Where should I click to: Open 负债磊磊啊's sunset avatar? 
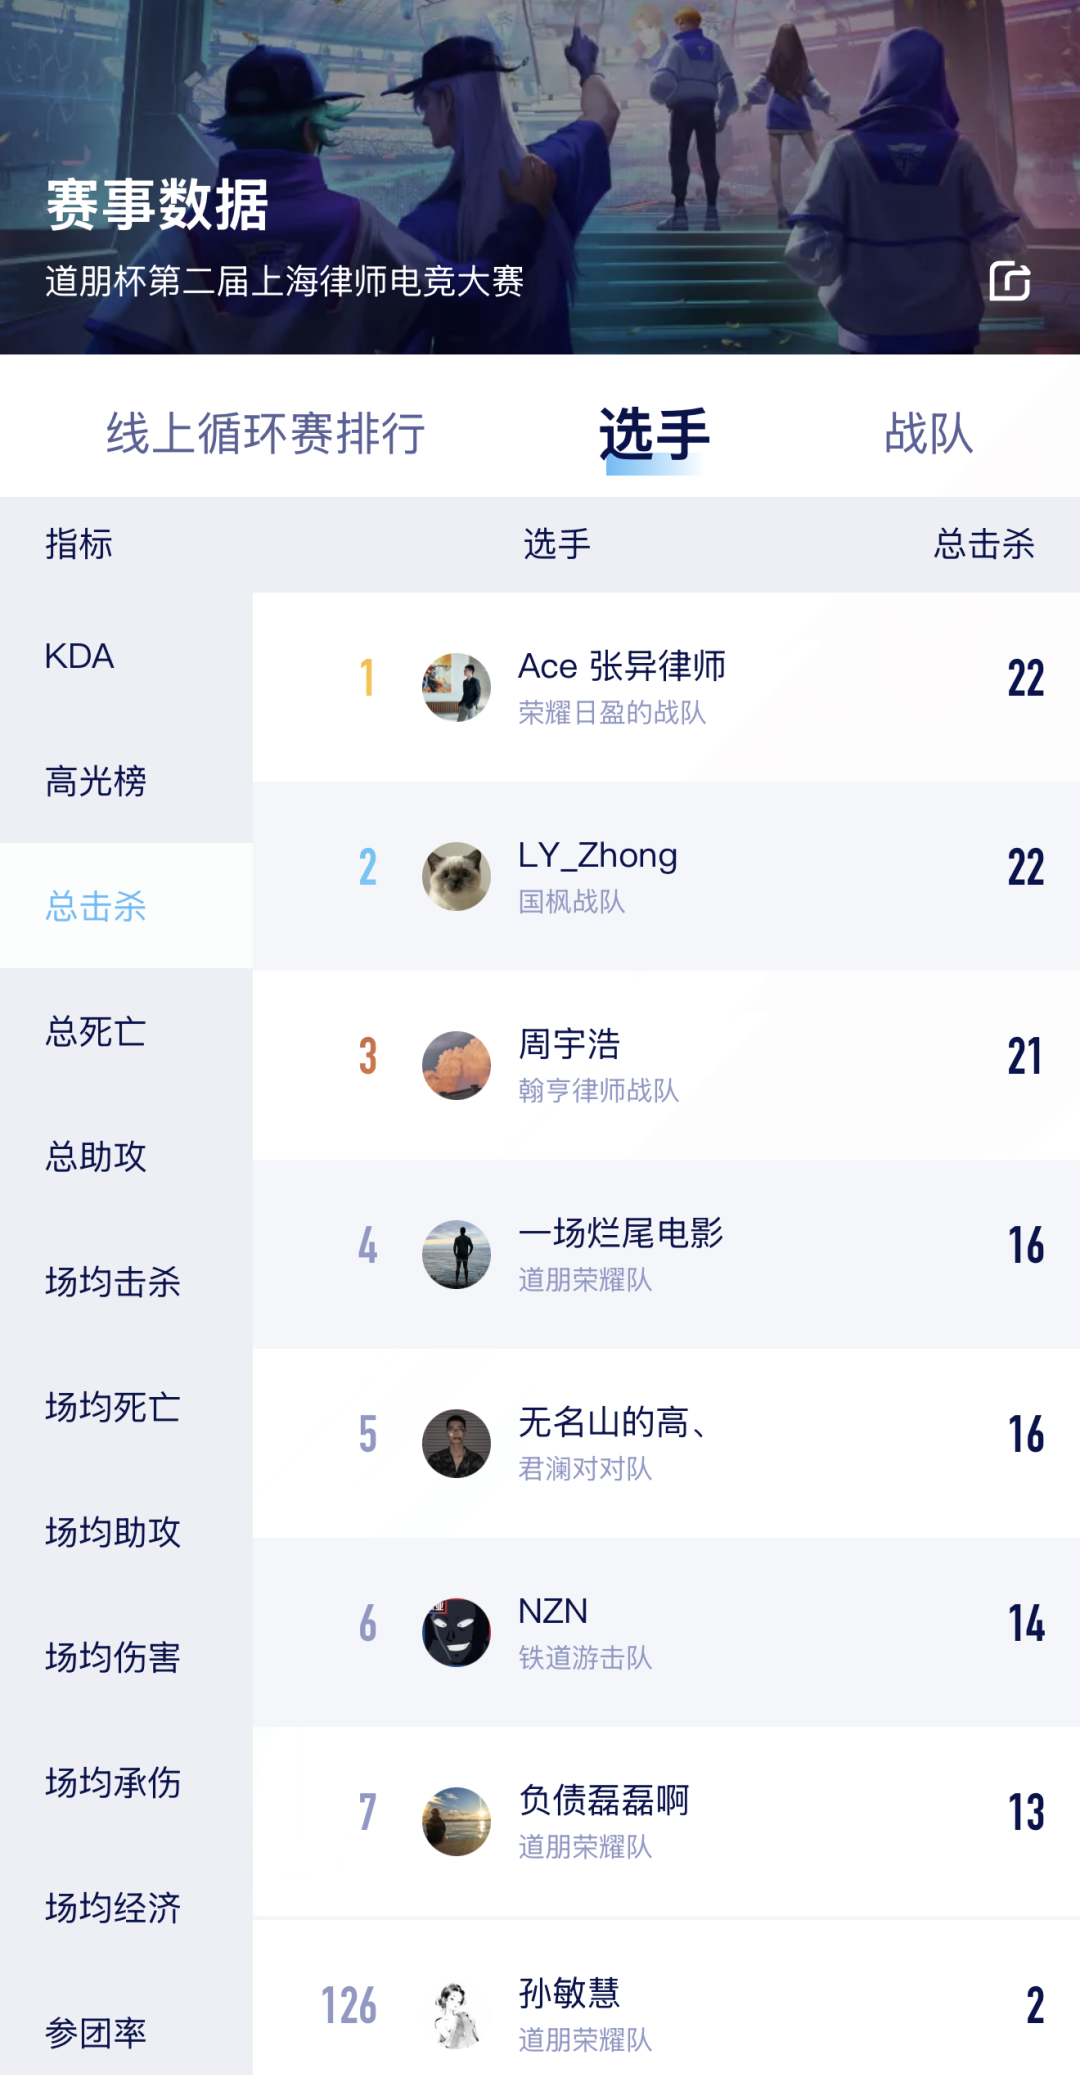(456, 1821)
